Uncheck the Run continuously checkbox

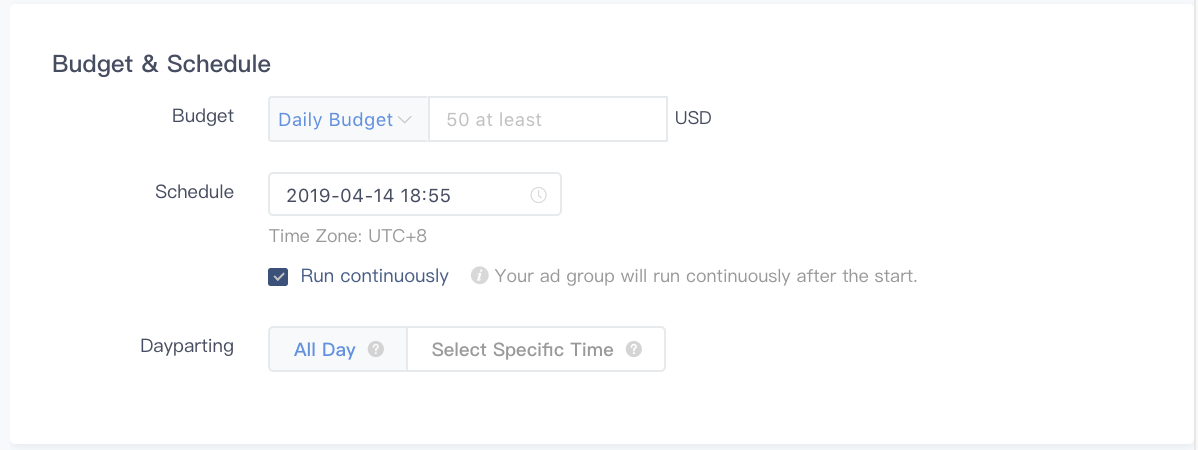[278, 277]
